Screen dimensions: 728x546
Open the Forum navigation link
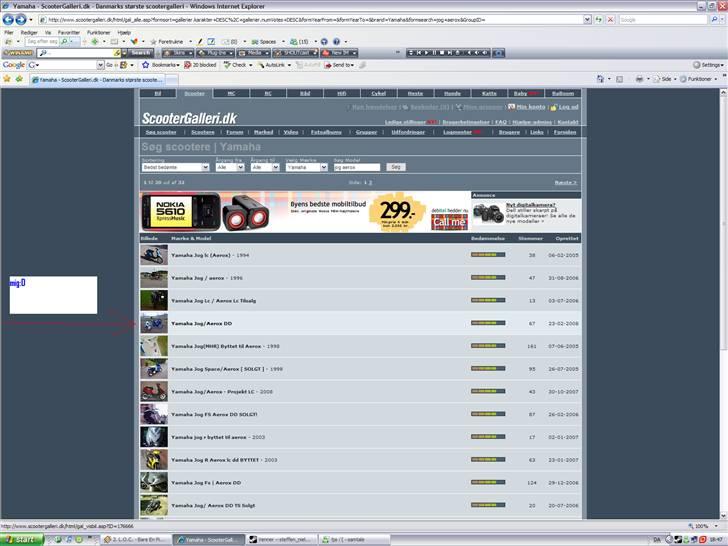pyautogui.click(x=233, y=132)
